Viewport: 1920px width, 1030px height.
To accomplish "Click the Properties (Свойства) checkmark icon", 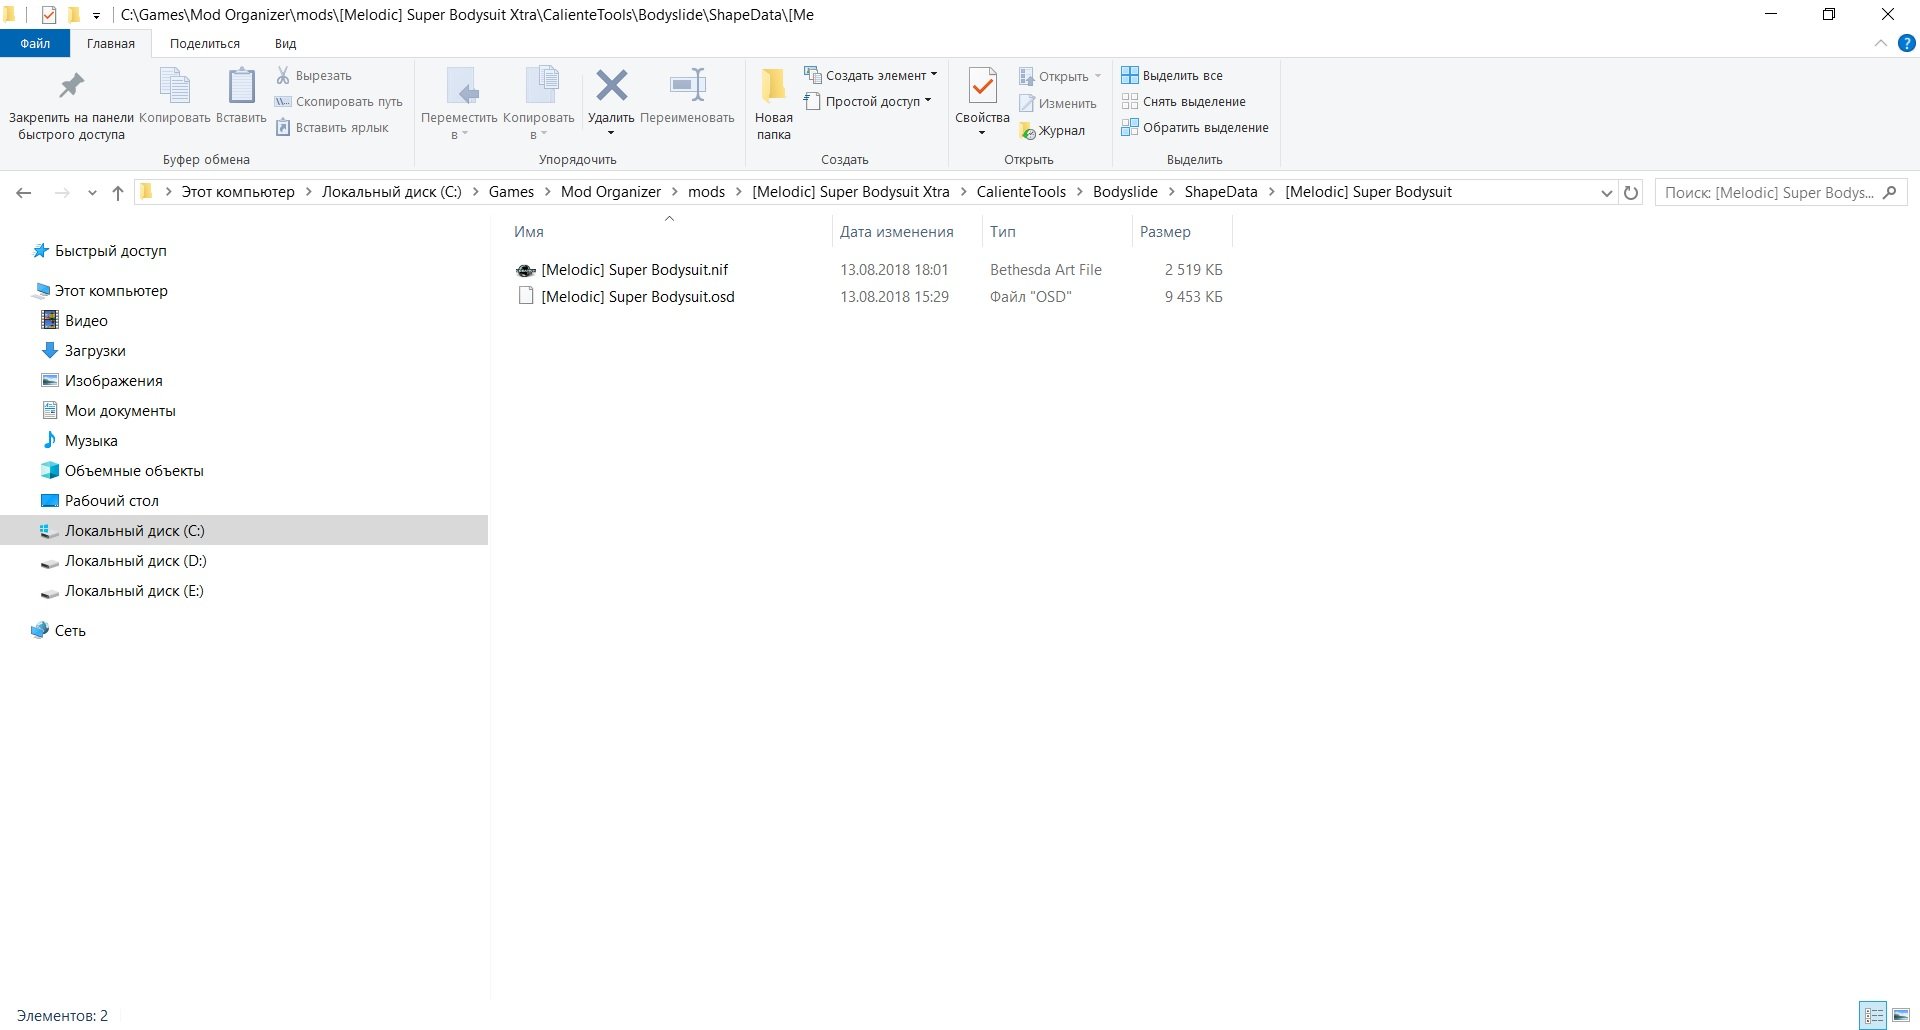I will coord(982,87).
